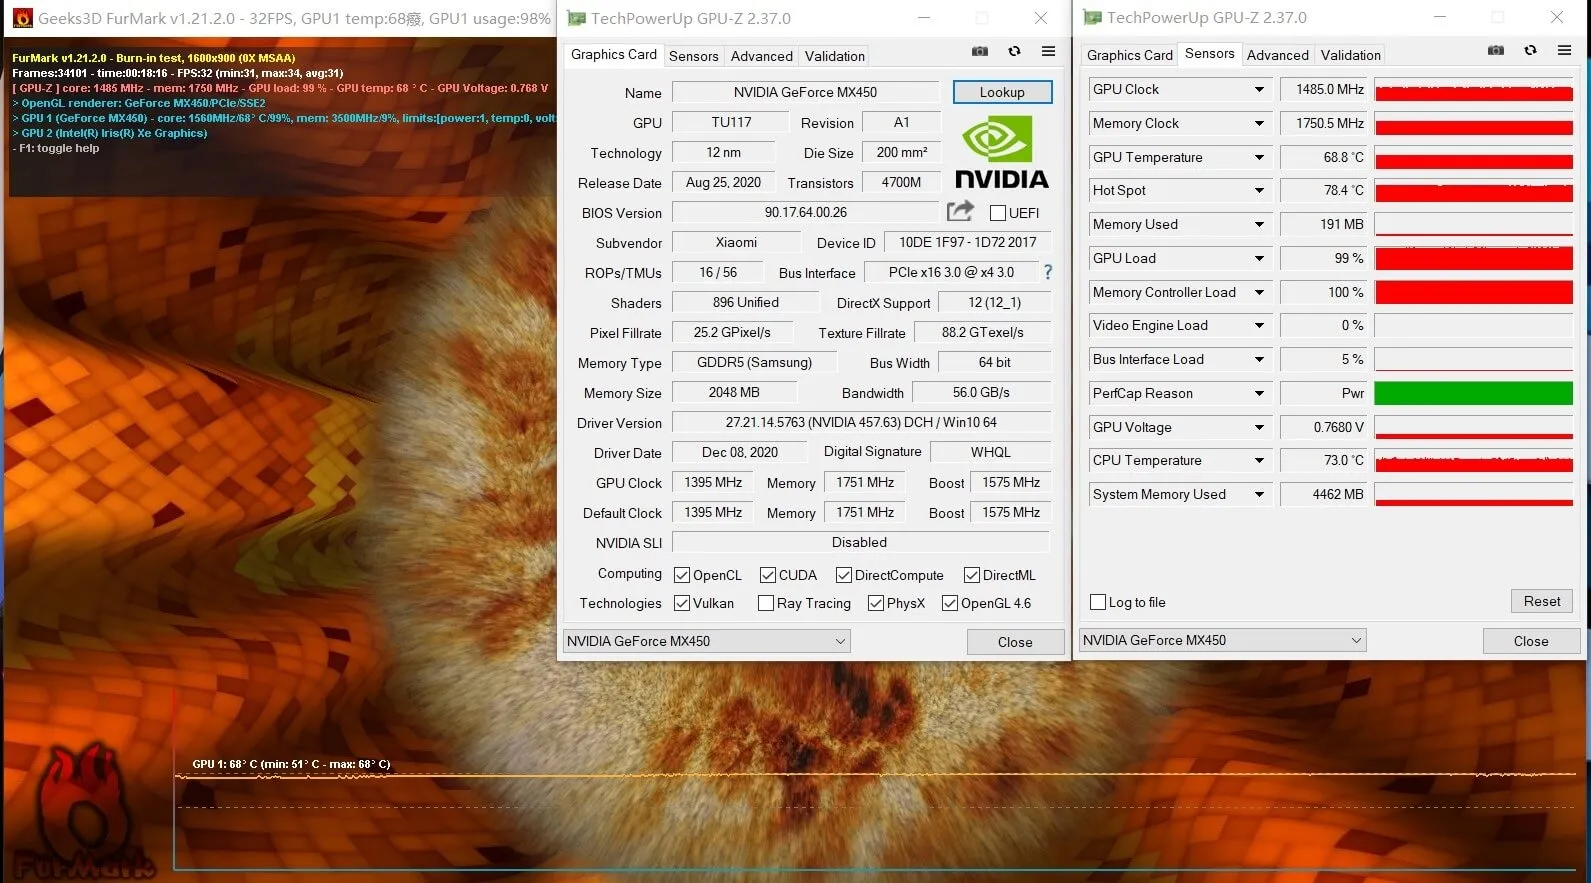The width and height of the screenshot is (1591, 883).
Task: Open the Memory Used sensor dropdown
Action: (1259, 224)
